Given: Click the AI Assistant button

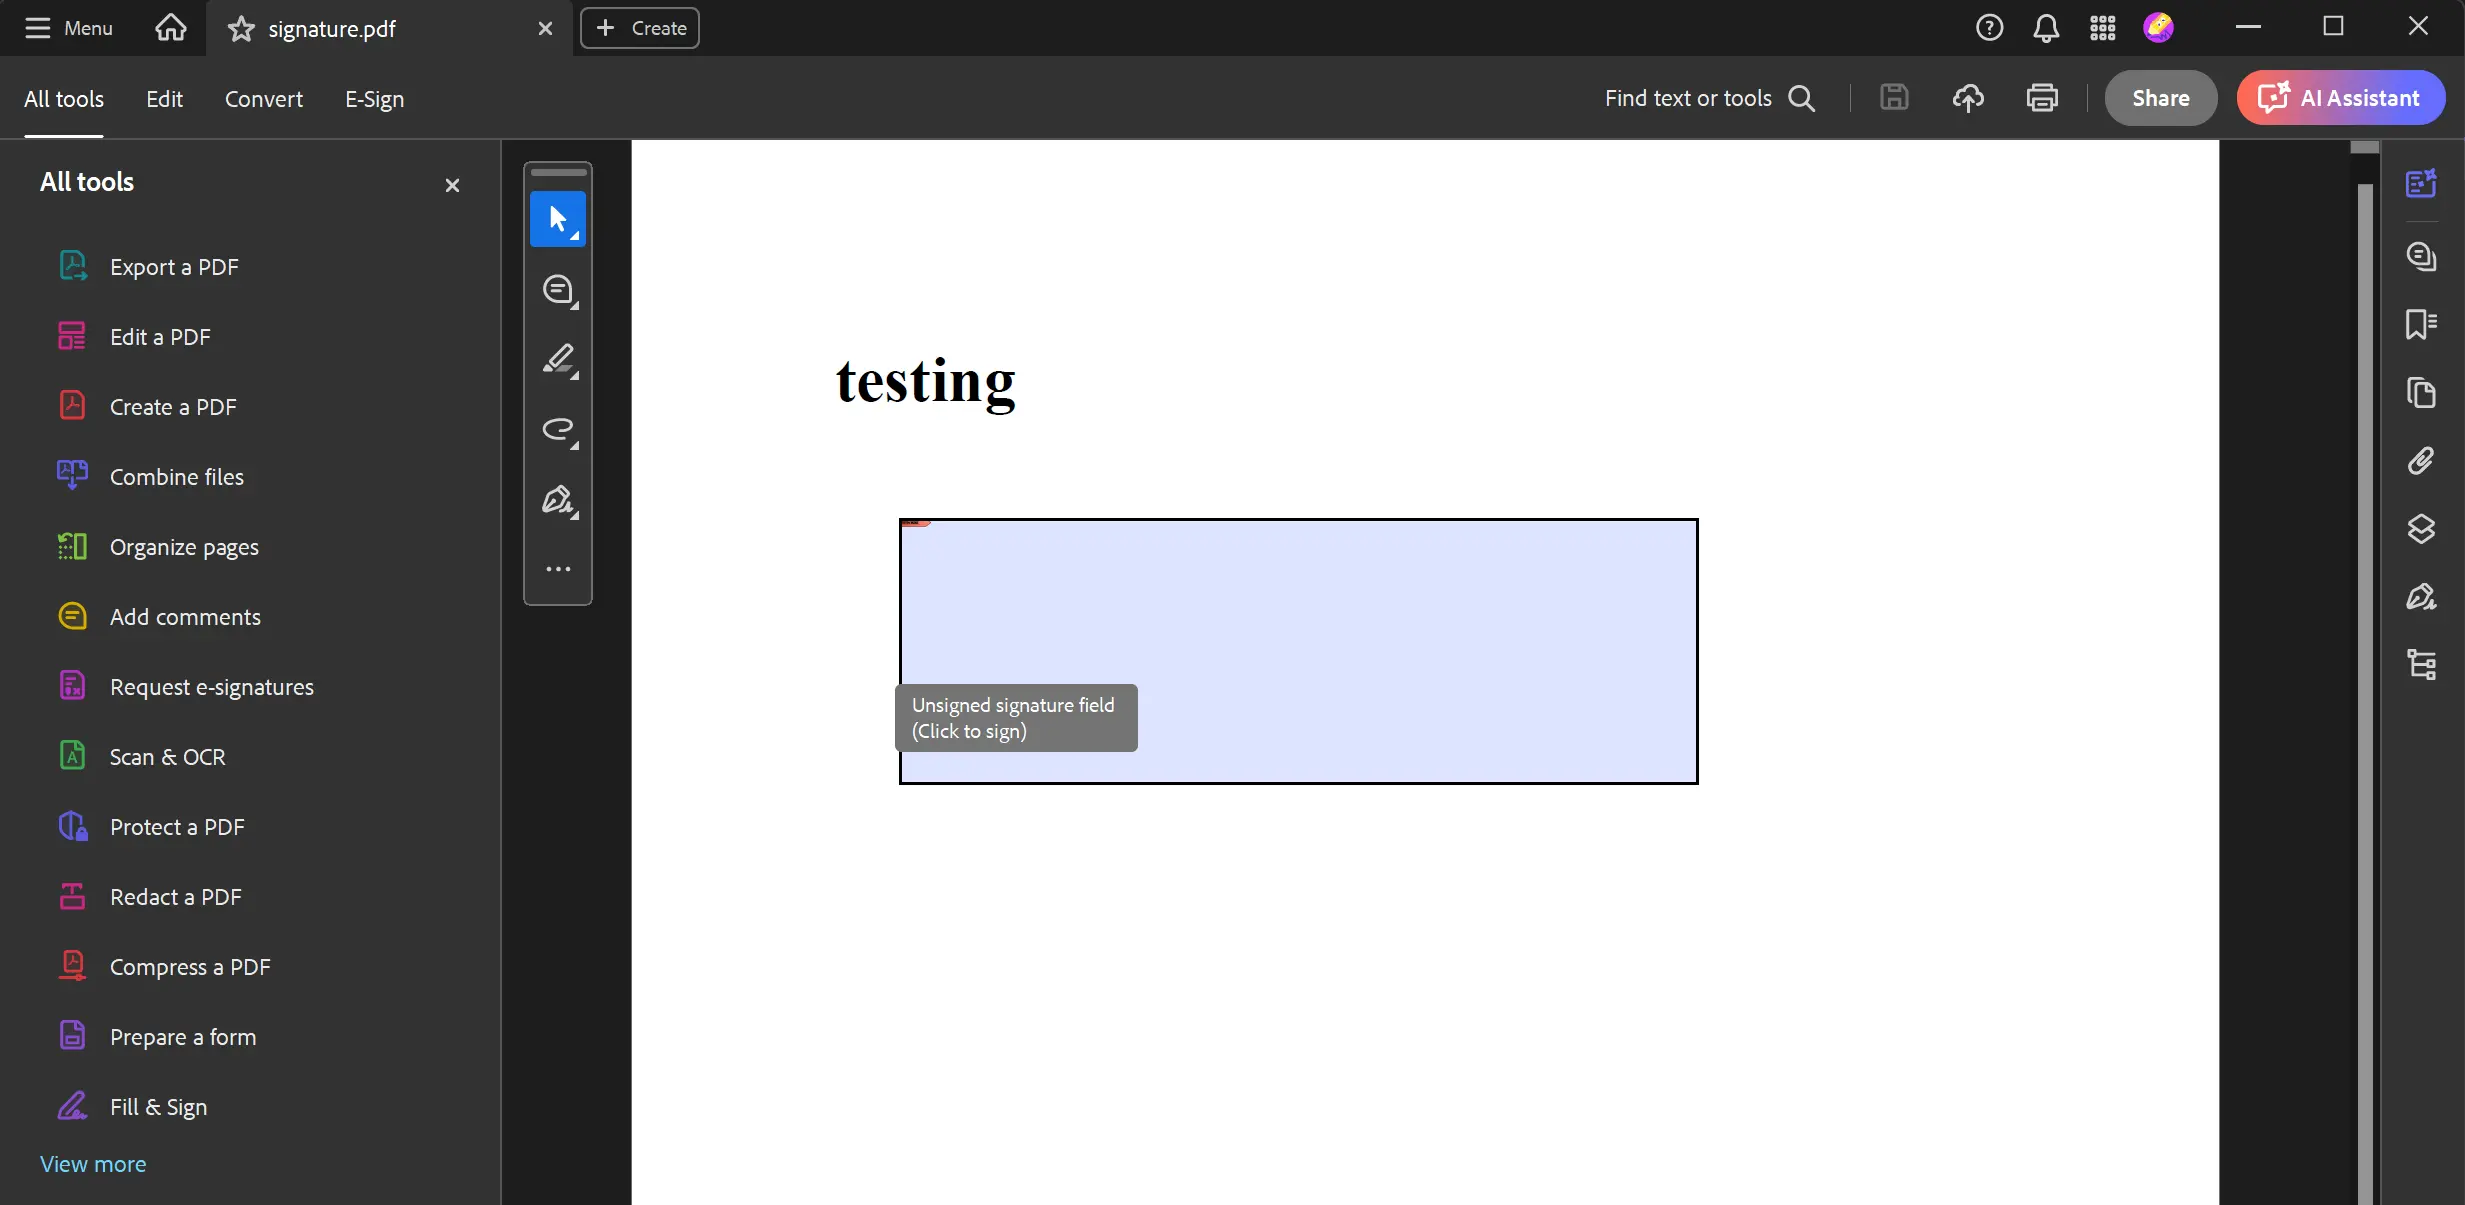Looking at the screenshot, I should point(2341,97).
